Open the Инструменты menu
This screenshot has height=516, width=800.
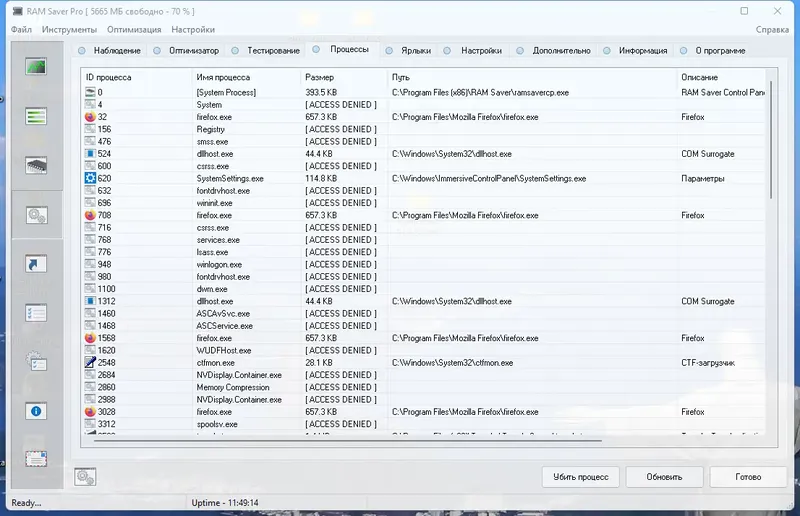69,30
